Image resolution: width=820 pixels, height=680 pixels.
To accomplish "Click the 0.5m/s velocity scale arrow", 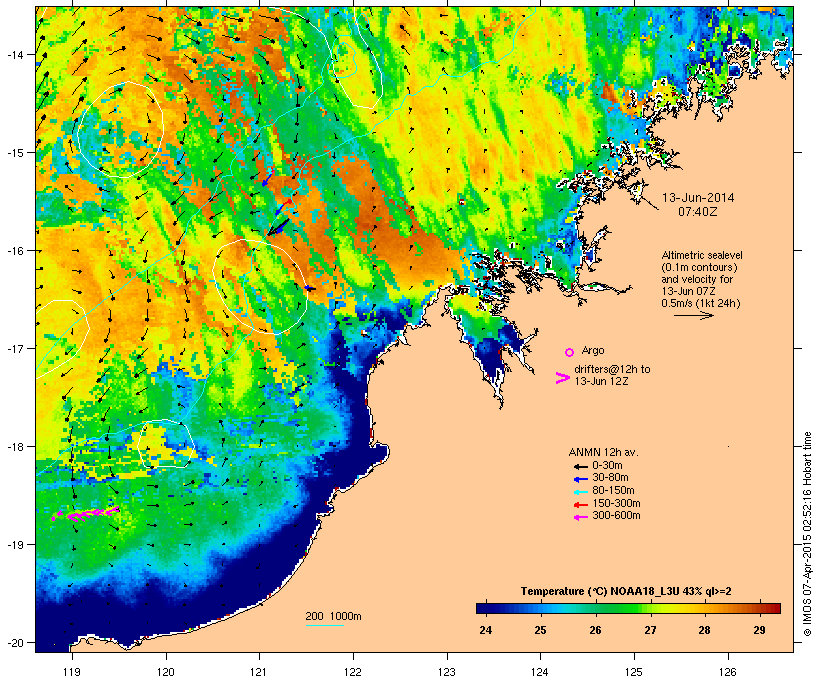I will tap(694, 315).
